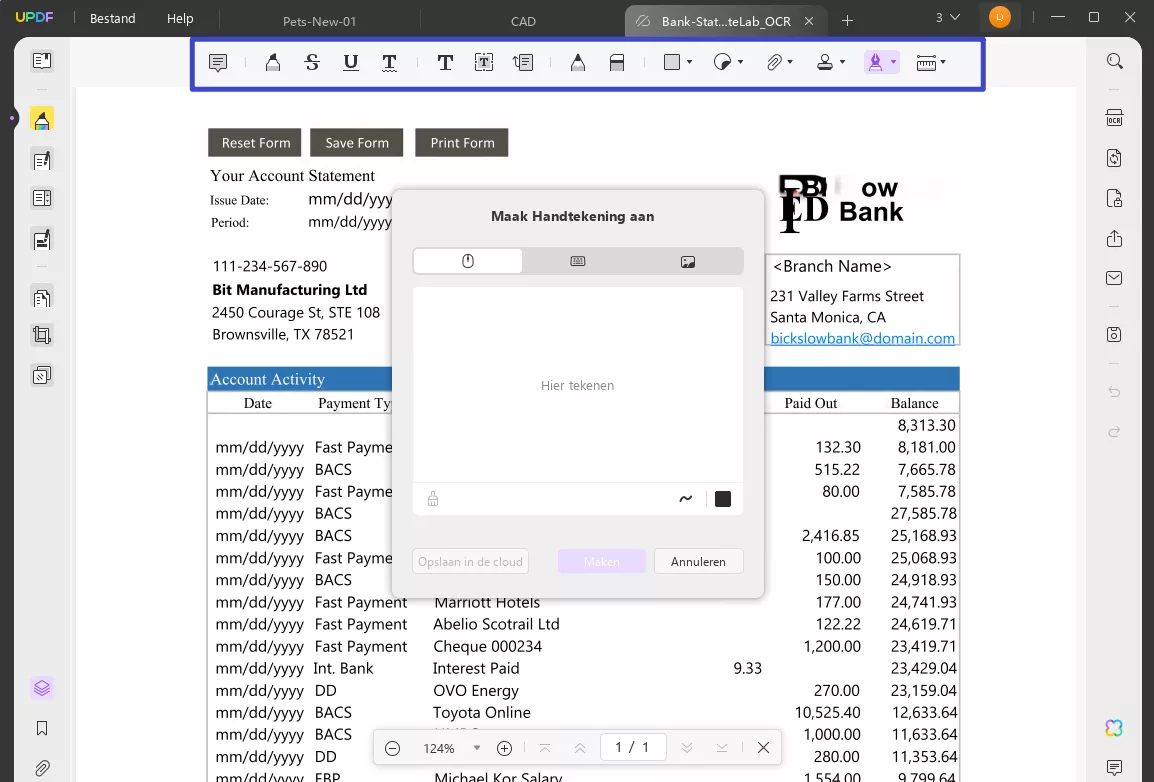Select the Signature tool

click(875, 63)
